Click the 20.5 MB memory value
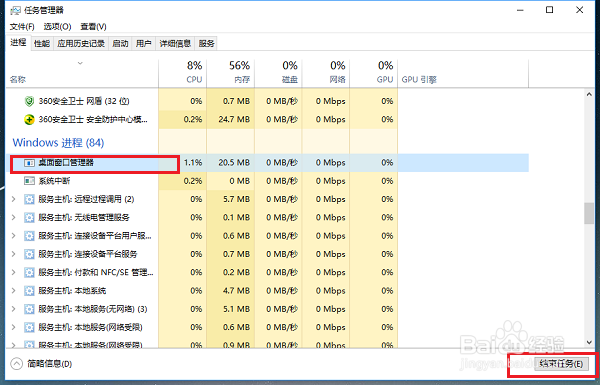This screenshot has height=385, width=600. (x=234, y=163)
